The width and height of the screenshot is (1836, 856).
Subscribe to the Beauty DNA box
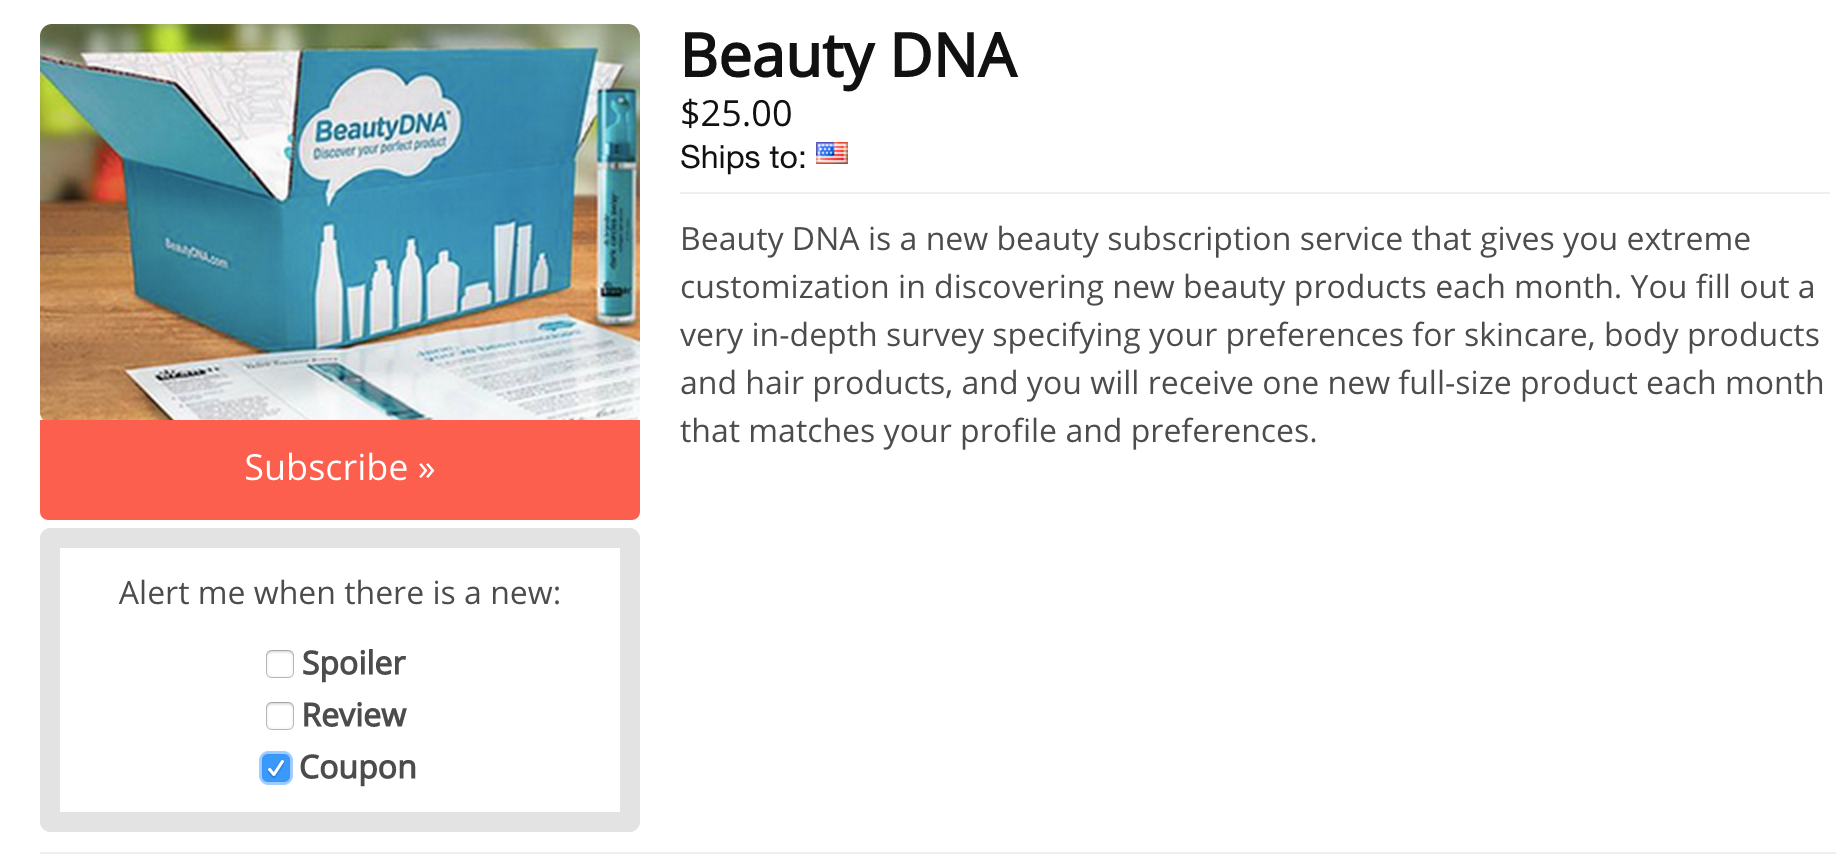340,469
